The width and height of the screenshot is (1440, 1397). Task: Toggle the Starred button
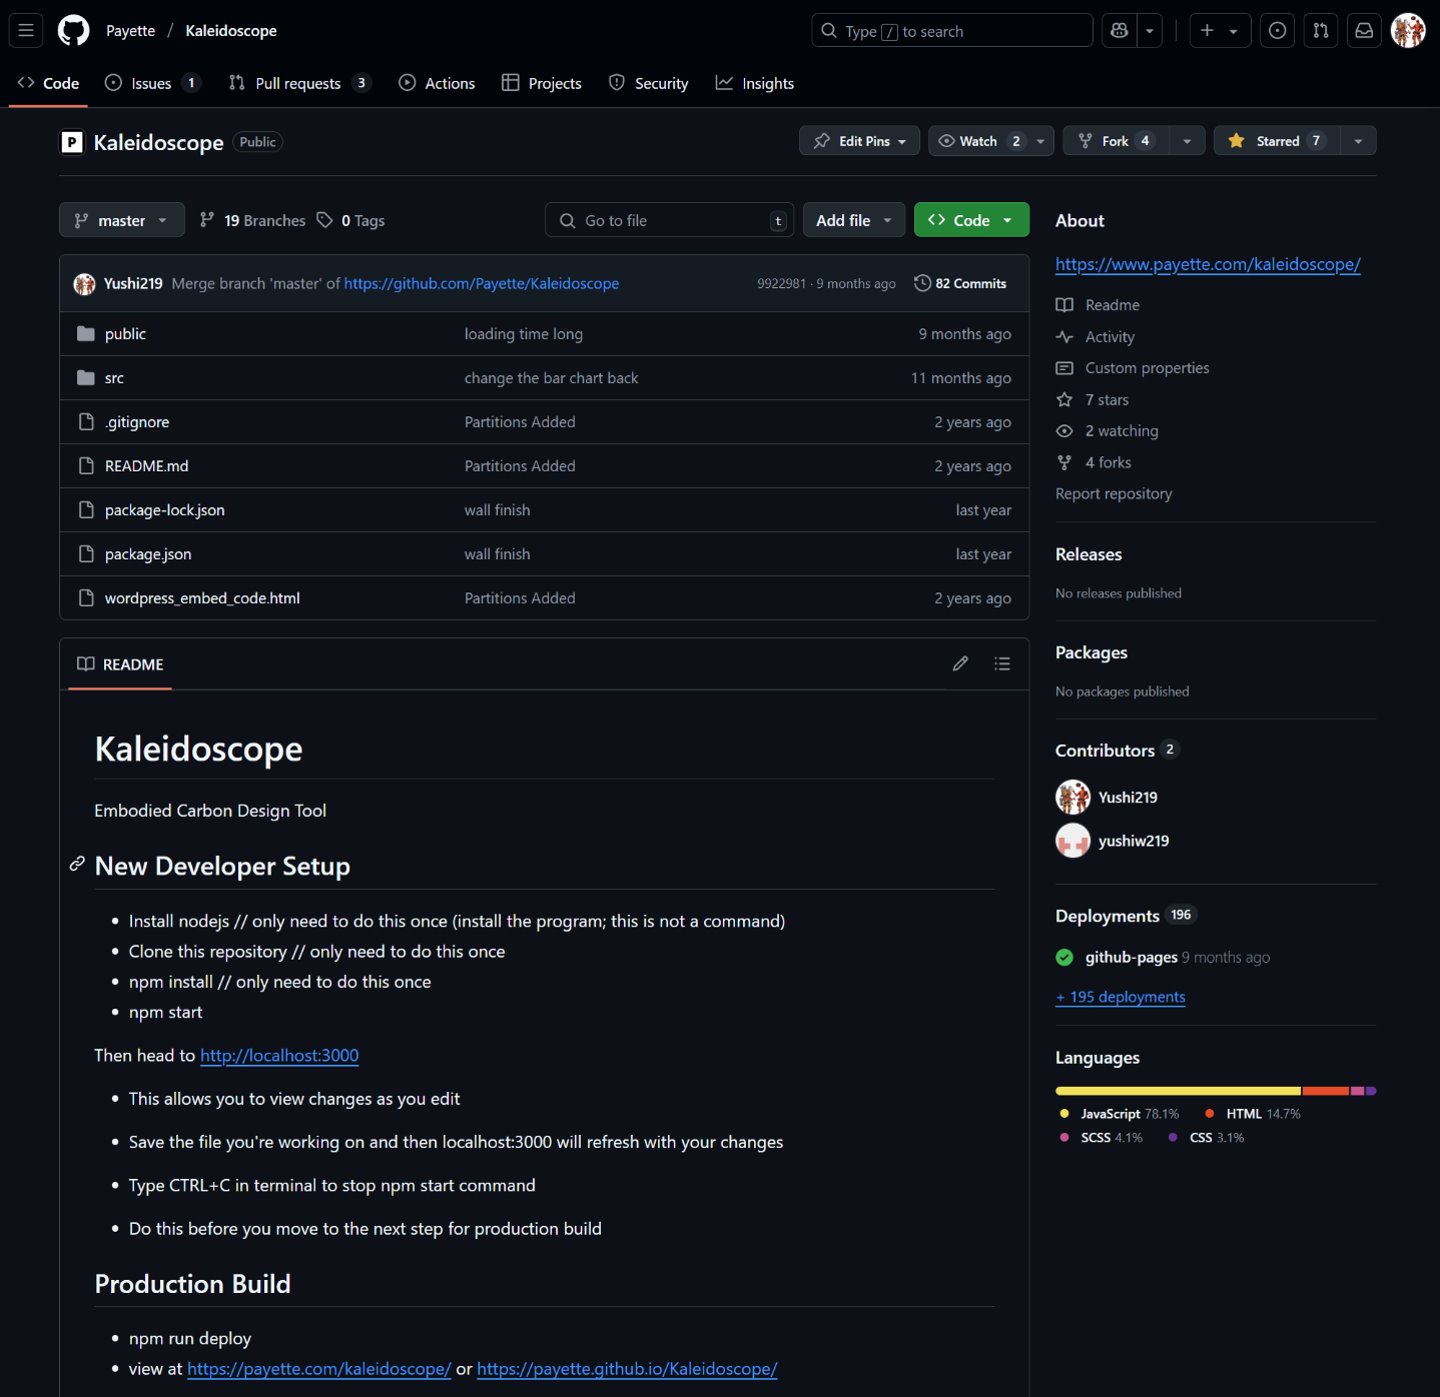pyautogui.click(x=1277, y=141)
